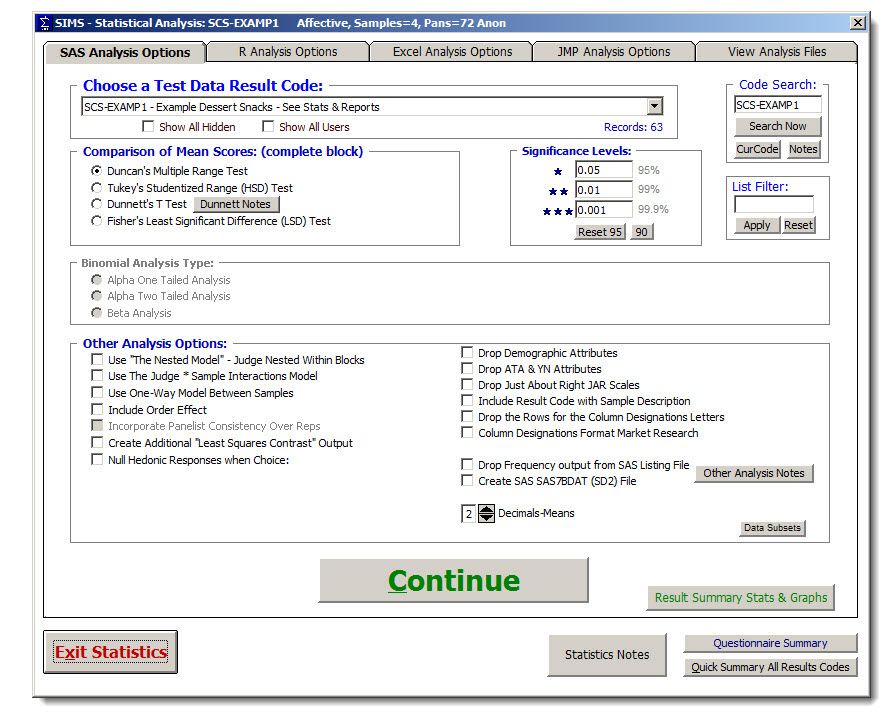This screenshot has height=713, width=886.
Task: Check Column Designations Format Market Research
Action: (x=467, y=433)
